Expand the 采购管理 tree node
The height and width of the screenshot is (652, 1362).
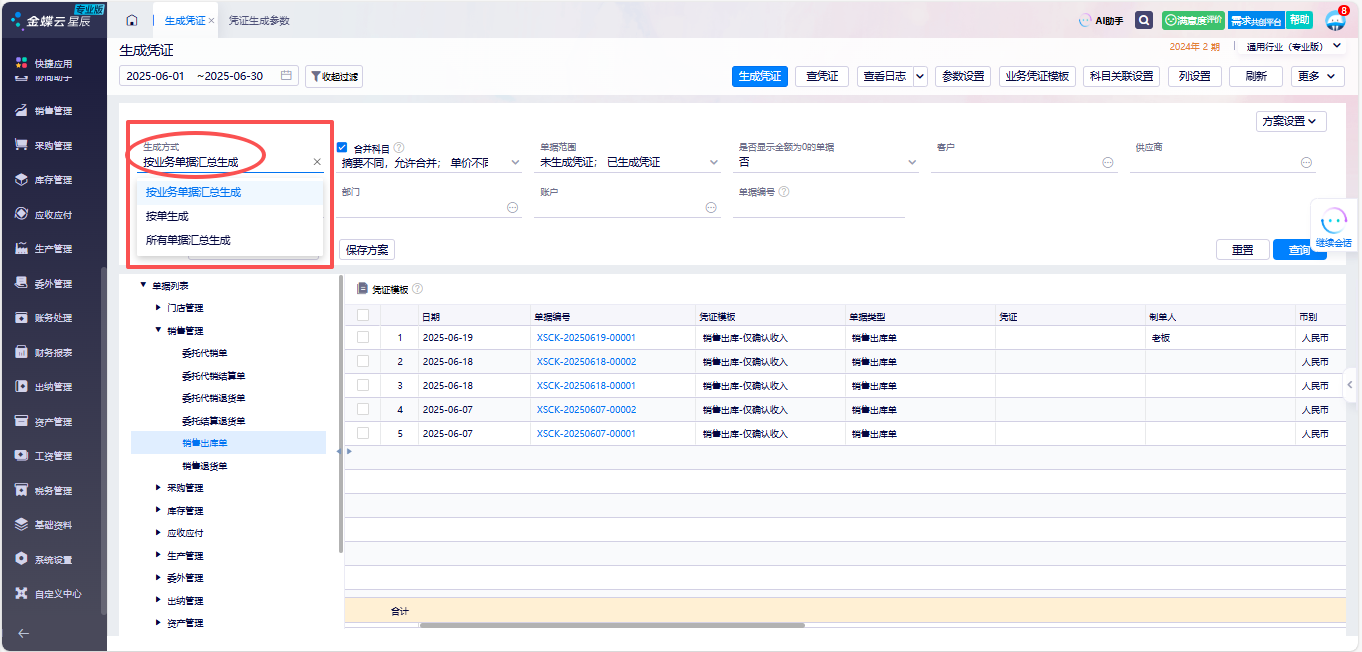tap(158, 488)
